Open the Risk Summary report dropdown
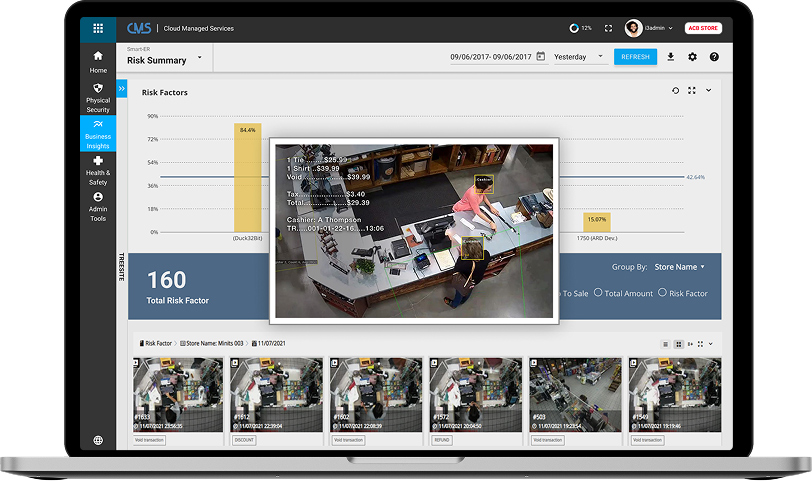Image resolution: width=812 pixels, height=481 pixels. (200, 58)
